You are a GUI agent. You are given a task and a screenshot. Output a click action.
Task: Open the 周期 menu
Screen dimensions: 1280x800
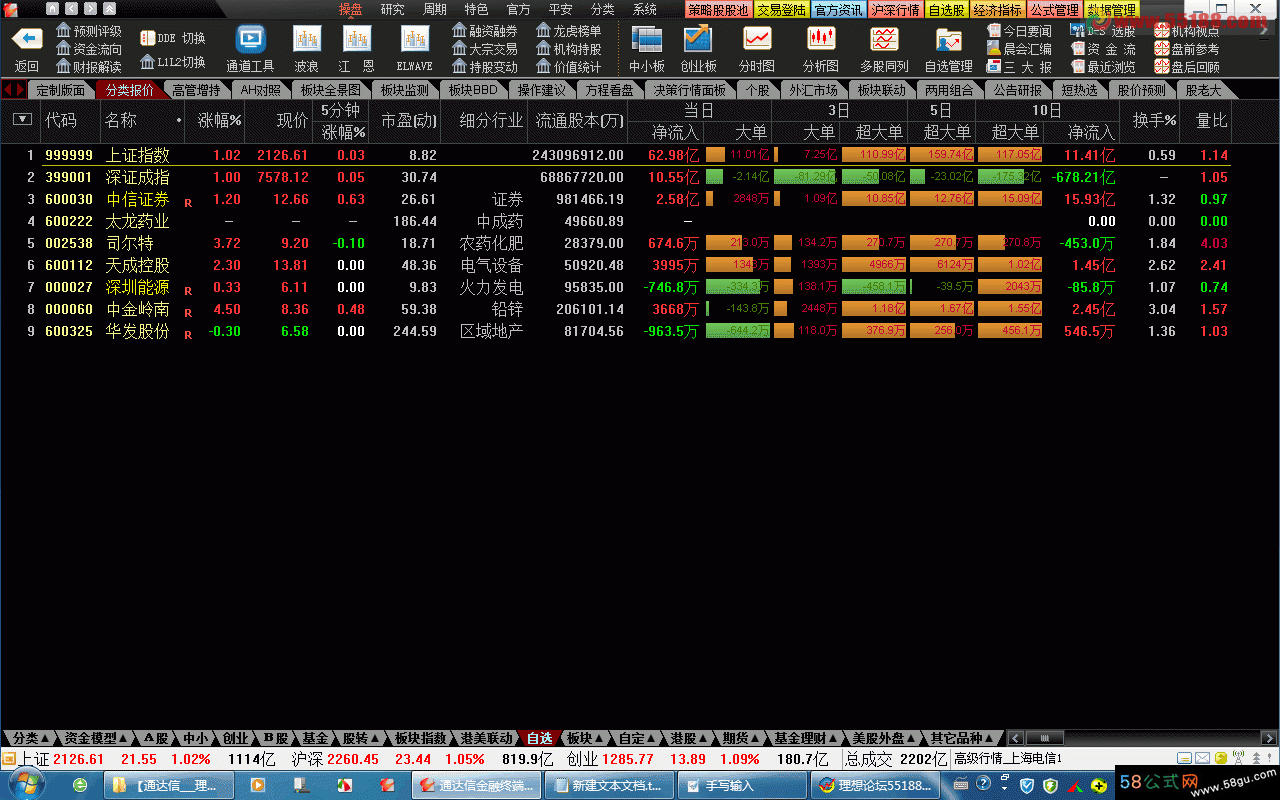[435, 9]
